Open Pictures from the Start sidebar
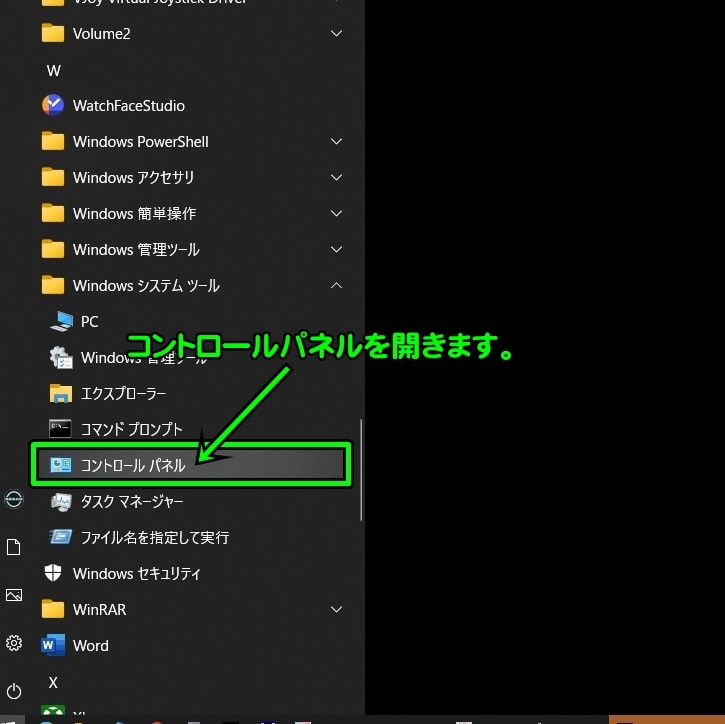The height and width of the screenshot is (724, 725). click(x=13, y=595)
